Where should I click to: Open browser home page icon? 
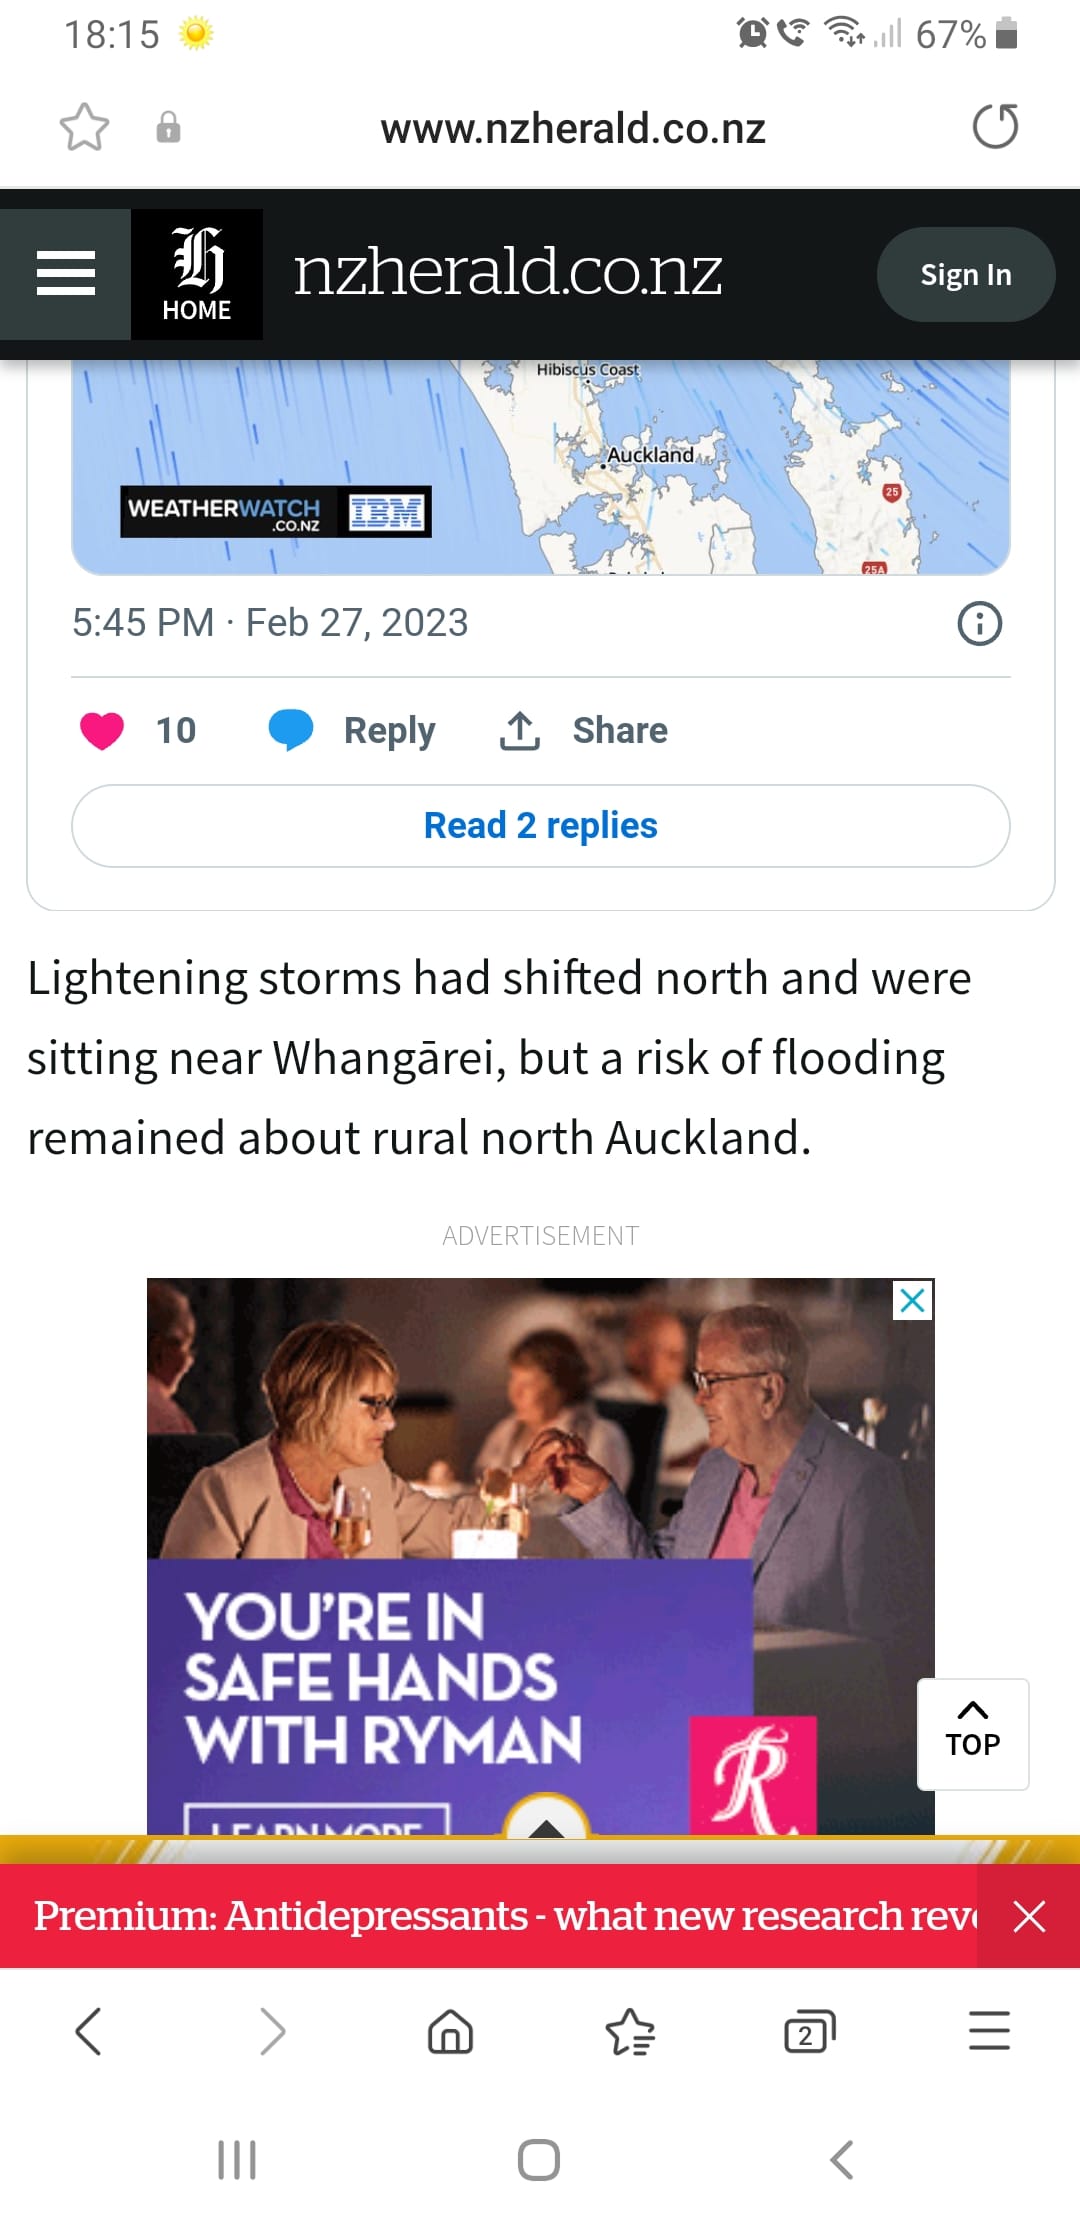tap(450, 2032)
